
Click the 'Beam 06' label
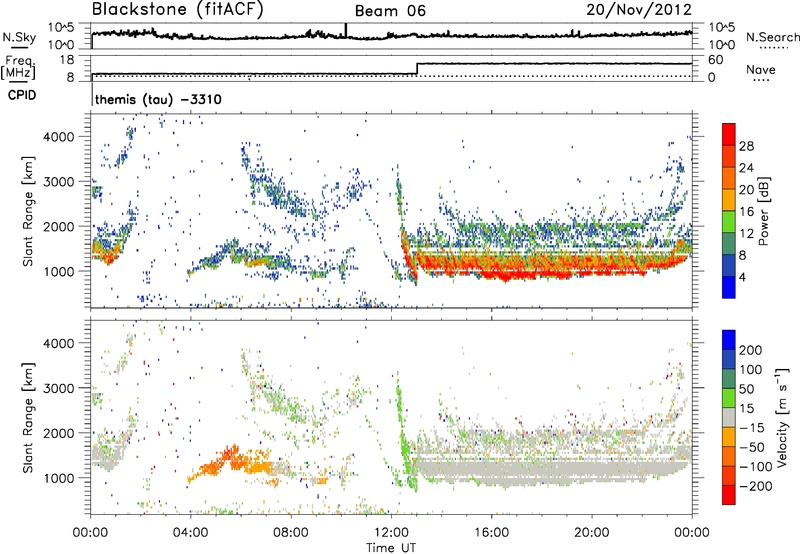(x=390, y=11)
